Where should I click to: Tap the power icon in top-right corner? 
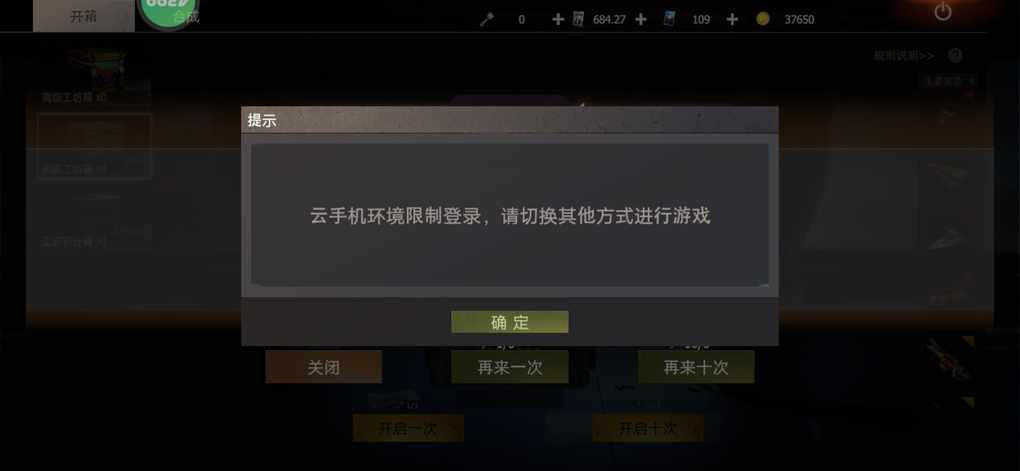click(943, 11)
